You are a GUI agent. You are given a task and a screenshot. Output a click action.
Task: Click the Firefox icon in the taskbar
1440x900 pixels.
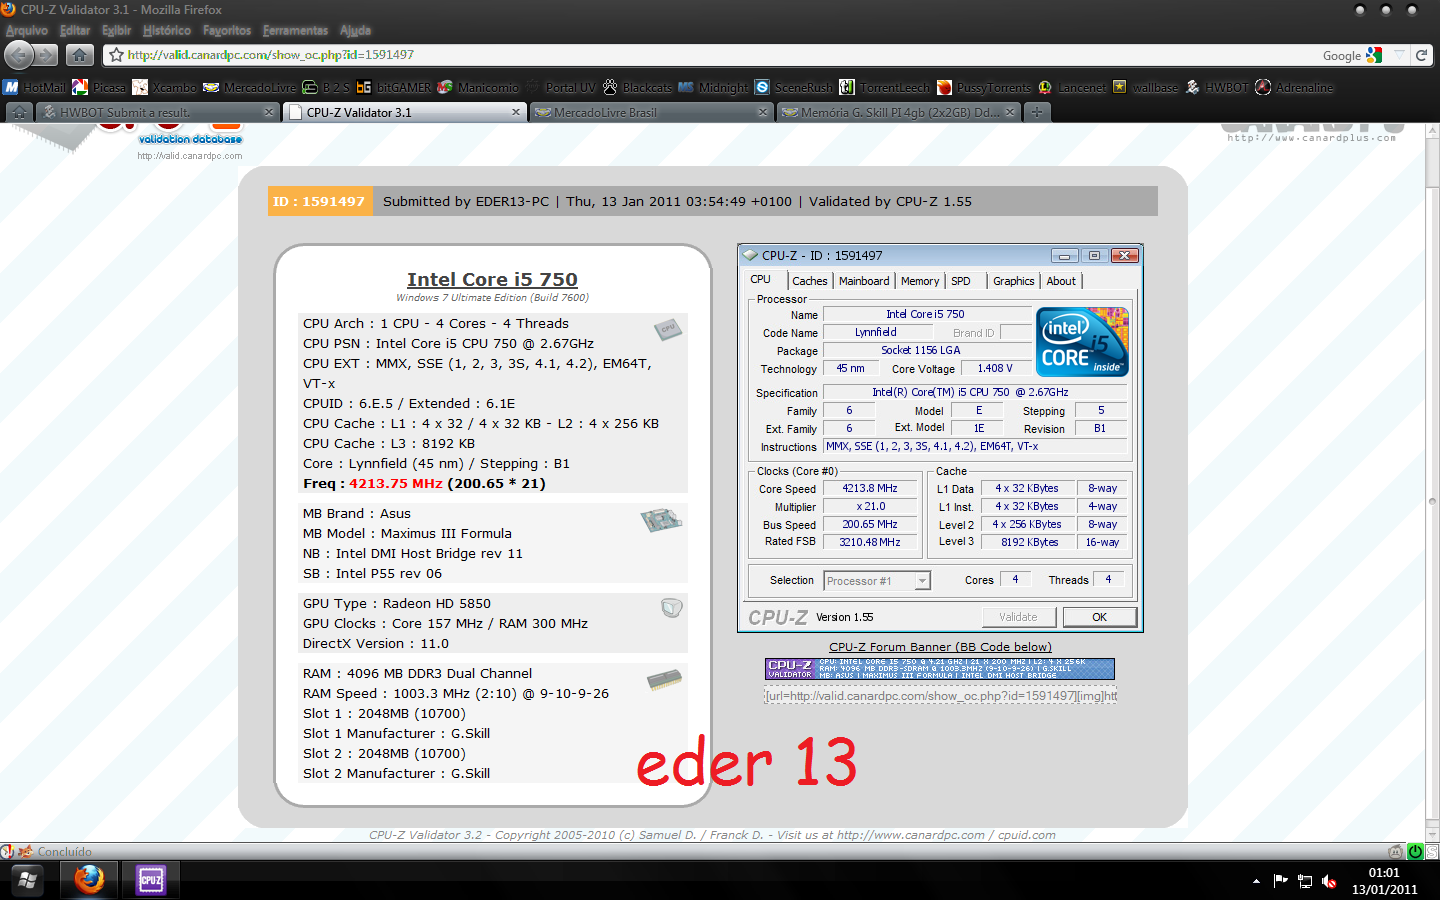tap(89, 880)
